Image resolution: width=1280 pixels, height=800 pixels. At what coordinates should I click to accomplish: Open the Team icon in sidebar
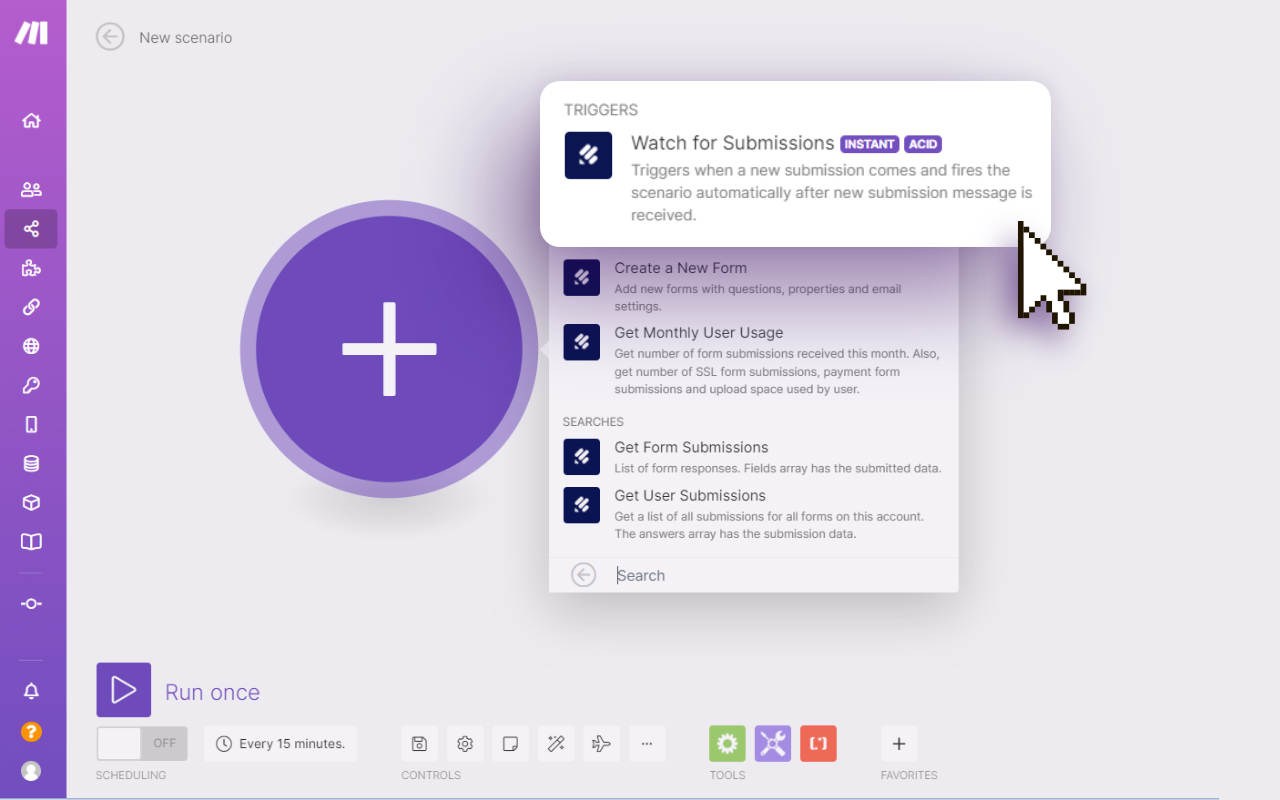[31, 189]
